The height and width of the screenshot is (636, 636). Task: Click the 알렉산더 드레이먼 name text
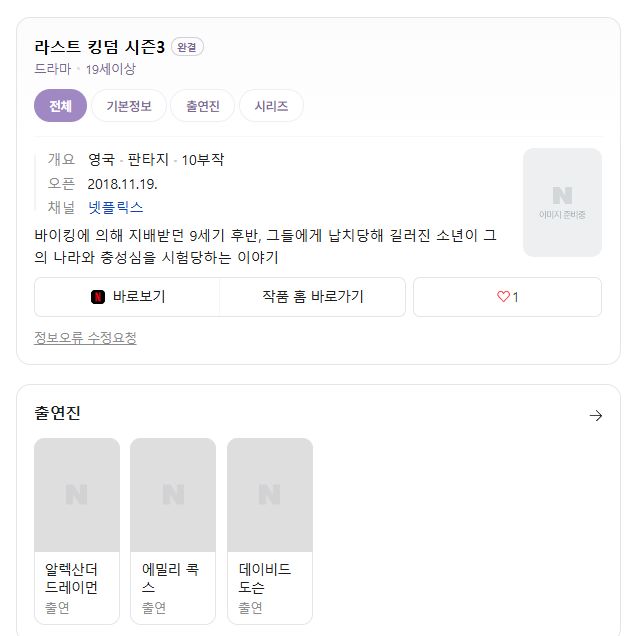click(x=71, y=578)
